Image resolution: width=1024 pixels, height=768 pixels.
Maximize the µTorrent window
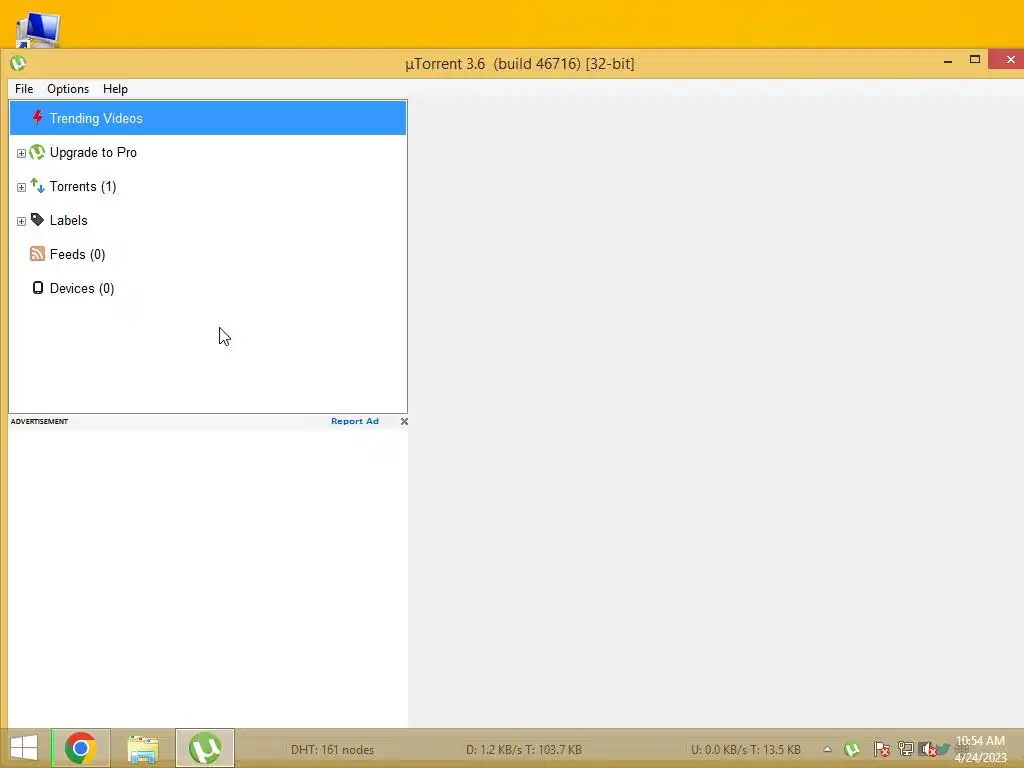tap(974, 59)
